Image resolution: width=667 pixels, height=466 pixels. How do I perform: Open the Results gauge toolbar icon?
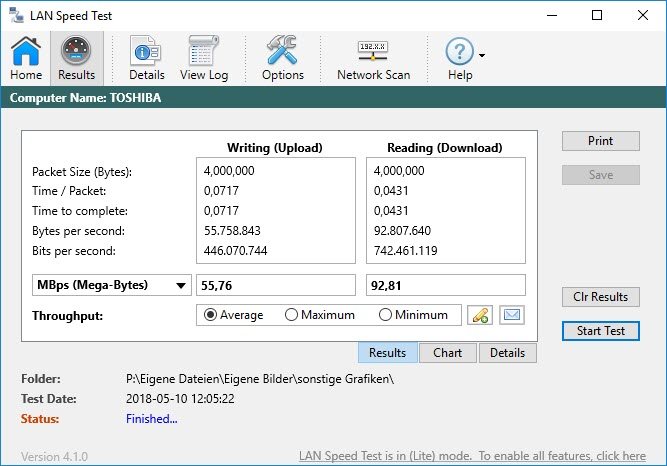pyautogui.click(x=76, y=59)
